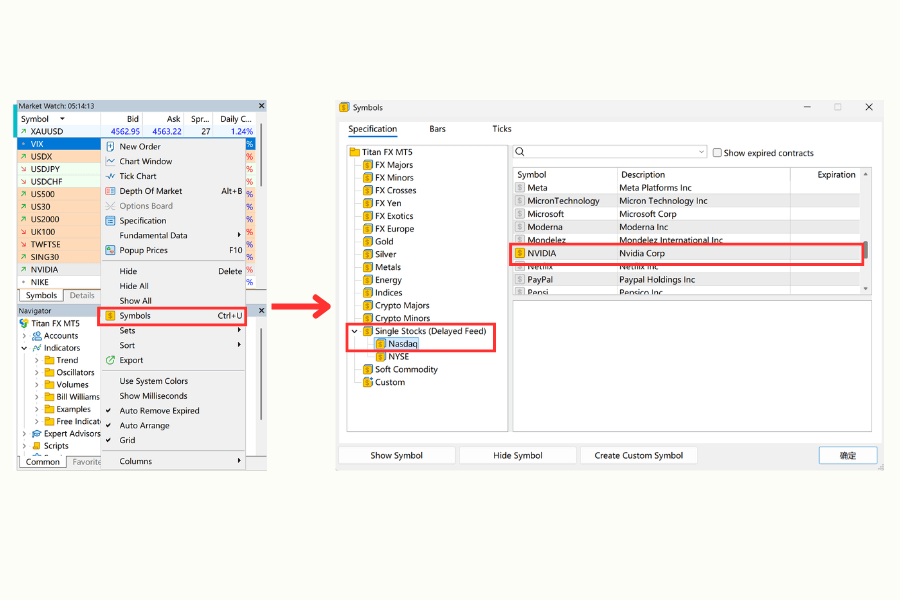Expand the Accounts node in Navigator
This screenshot has width=900, height=600.
pyautogui.click(x=24, y=336)
